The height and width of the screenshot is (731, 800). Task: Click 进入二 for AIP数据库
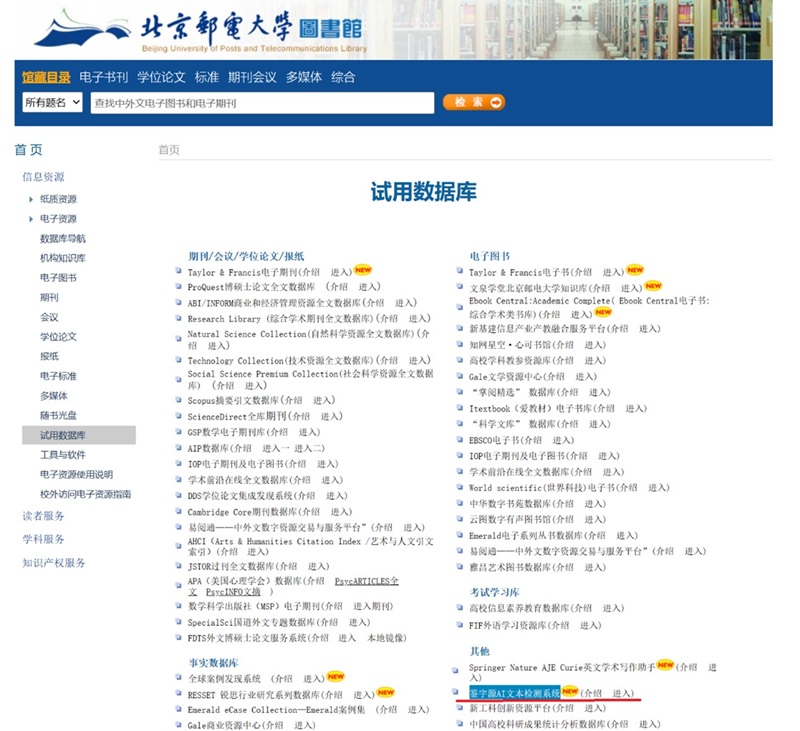click(308, 448)
